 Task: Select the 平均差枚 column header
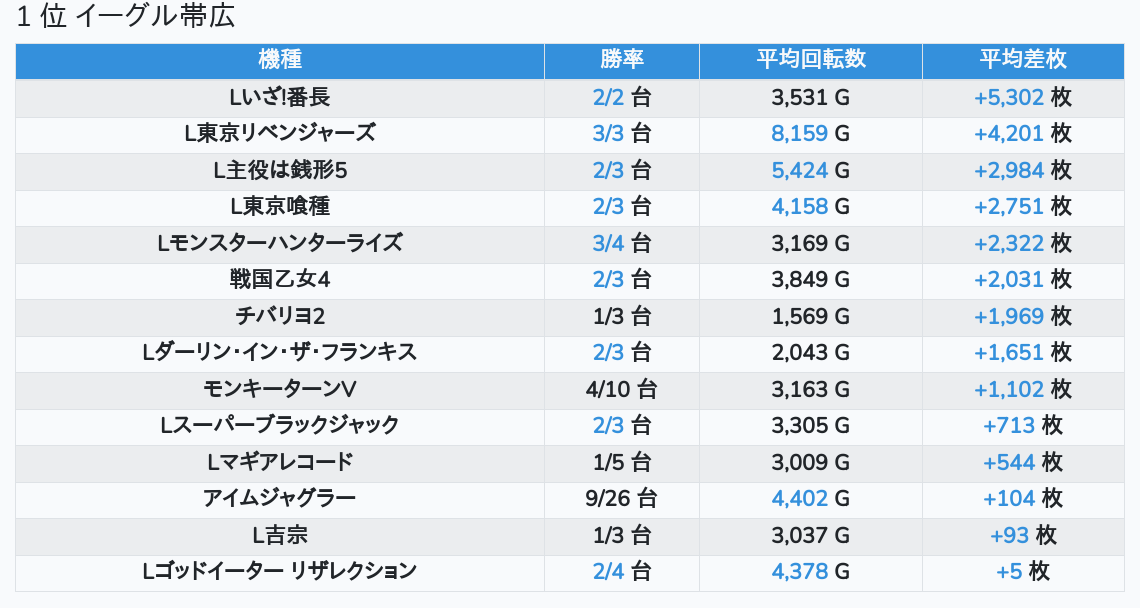click(x=1022, y=60)
